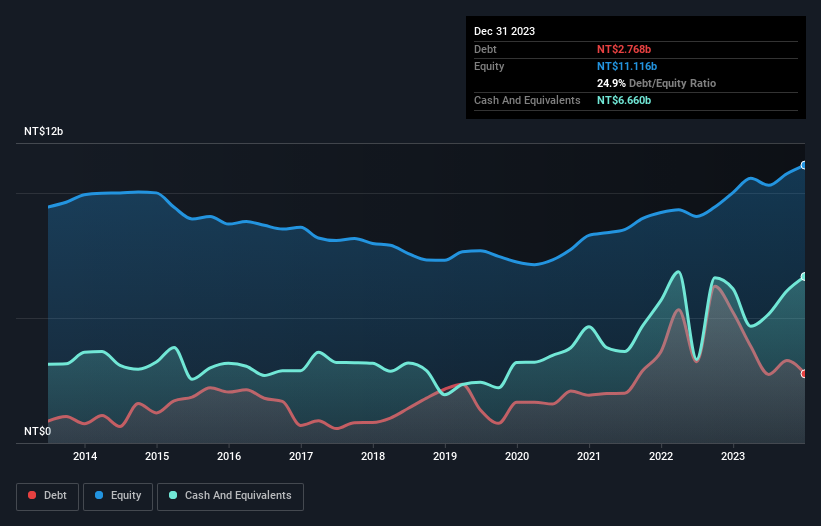Click the 2015 x-axis label
The height and width of the screenshot is (526, 821).
[x=157, y=456]
